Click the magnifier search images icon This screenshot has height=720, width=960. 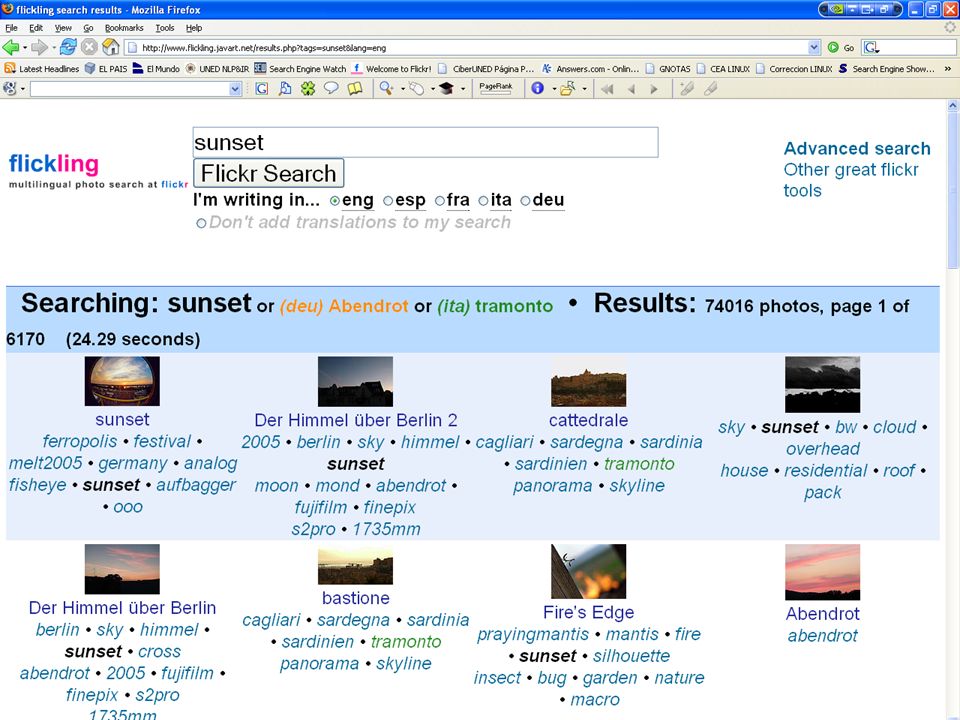click(x=386, y=89)
